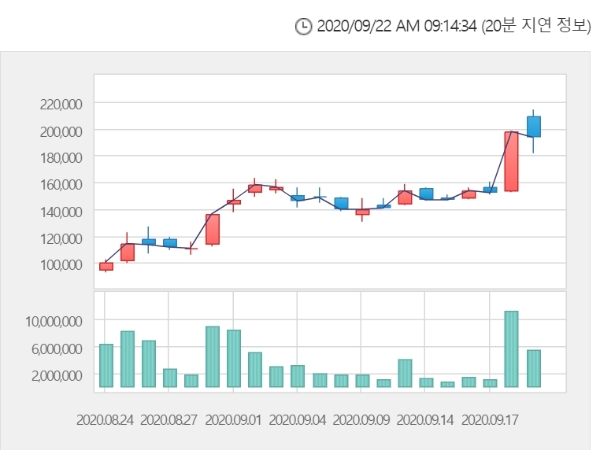This screenshot has width=600, height=450.
Task: Click the 120,000 price axis label
Action: (x=61, y=239)
